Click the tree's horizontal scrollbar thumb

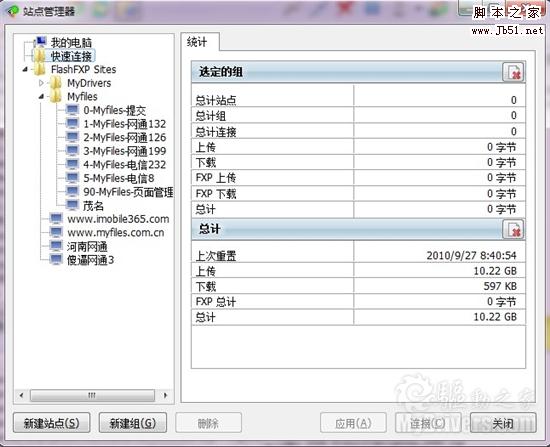(92, 395)
